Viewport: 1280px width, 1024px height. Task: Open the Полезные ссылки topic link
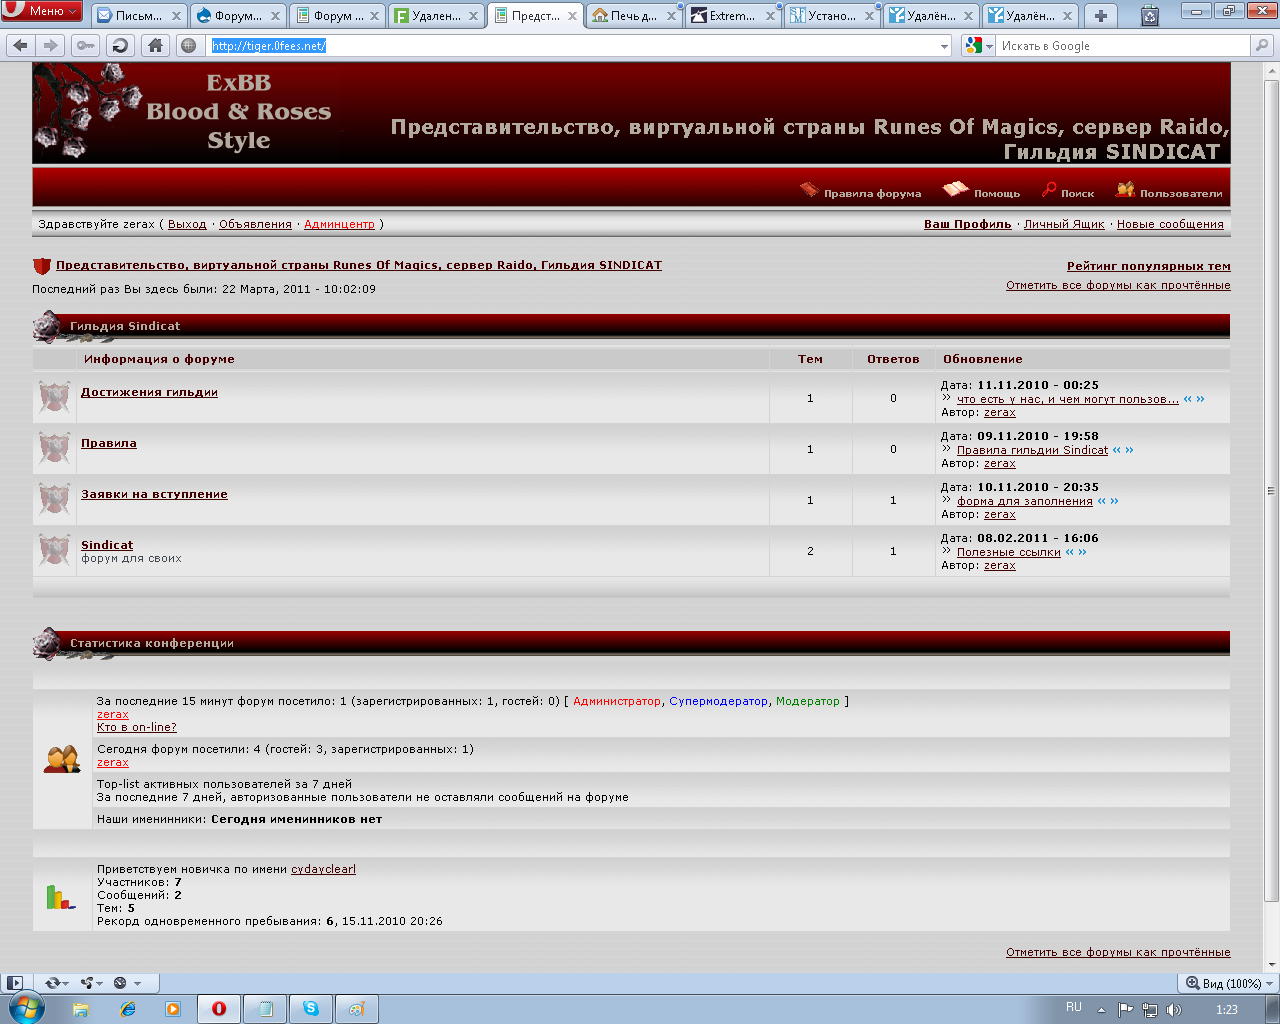[x=1008, y=552]
